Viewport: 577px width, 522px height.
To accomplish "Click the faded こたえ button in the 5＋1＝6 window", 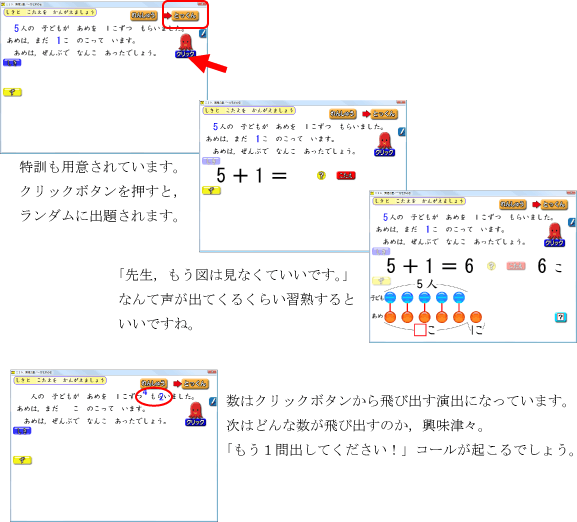I will pyautogui.click(x=516, y=266).
